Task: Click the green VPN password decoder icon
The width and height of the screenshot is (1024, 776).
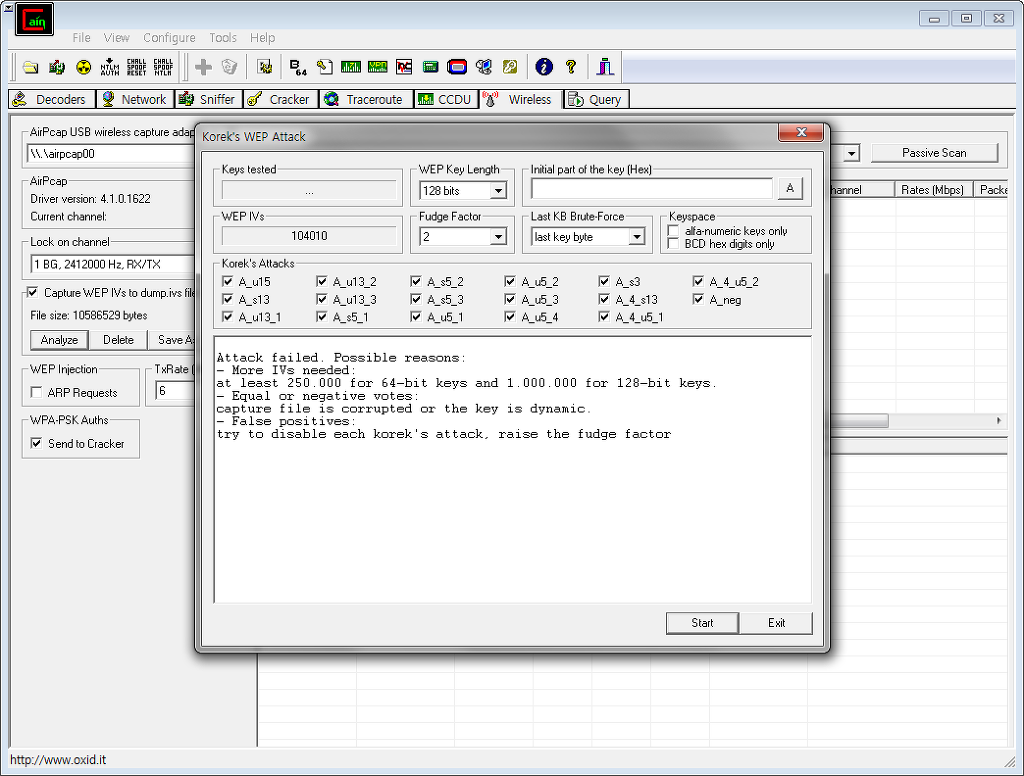Action: (x=377, y=67)
